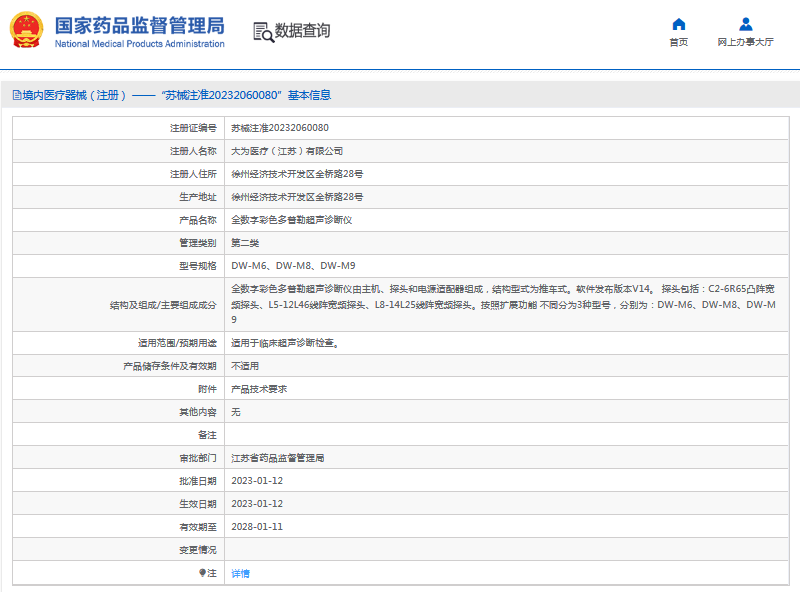Click the document icon before 境内医疗器械（注册）
This screenshot has width=800, height=592.
(15, 95)
